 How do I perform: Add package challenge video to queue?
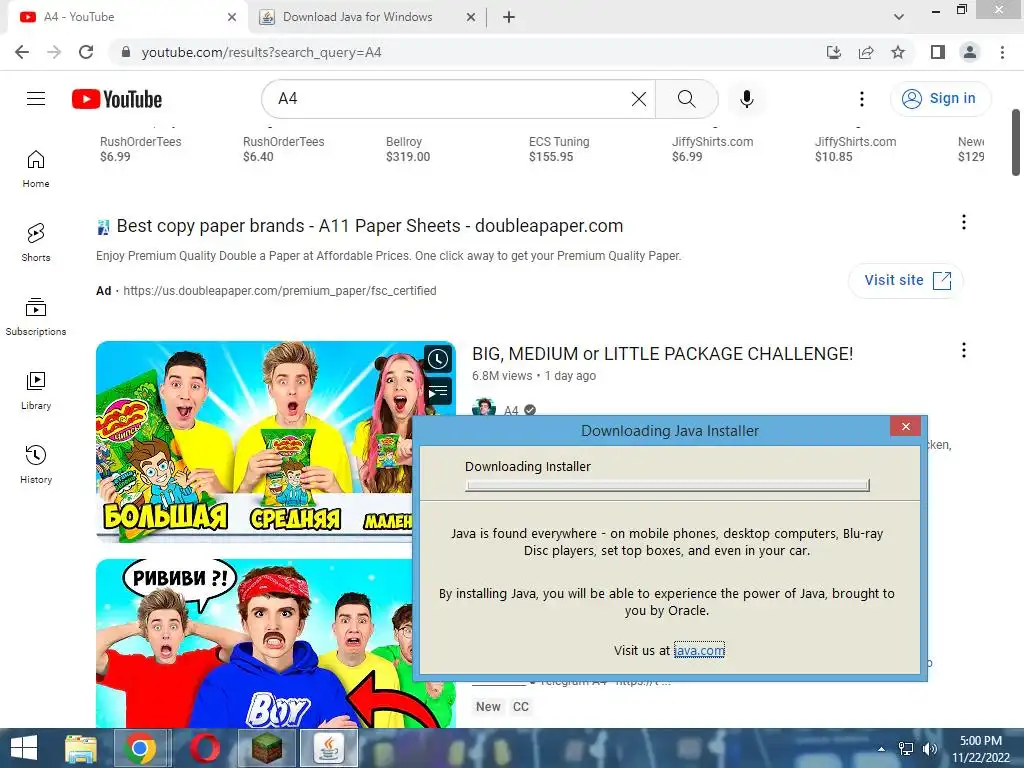(x=438, y=392)
